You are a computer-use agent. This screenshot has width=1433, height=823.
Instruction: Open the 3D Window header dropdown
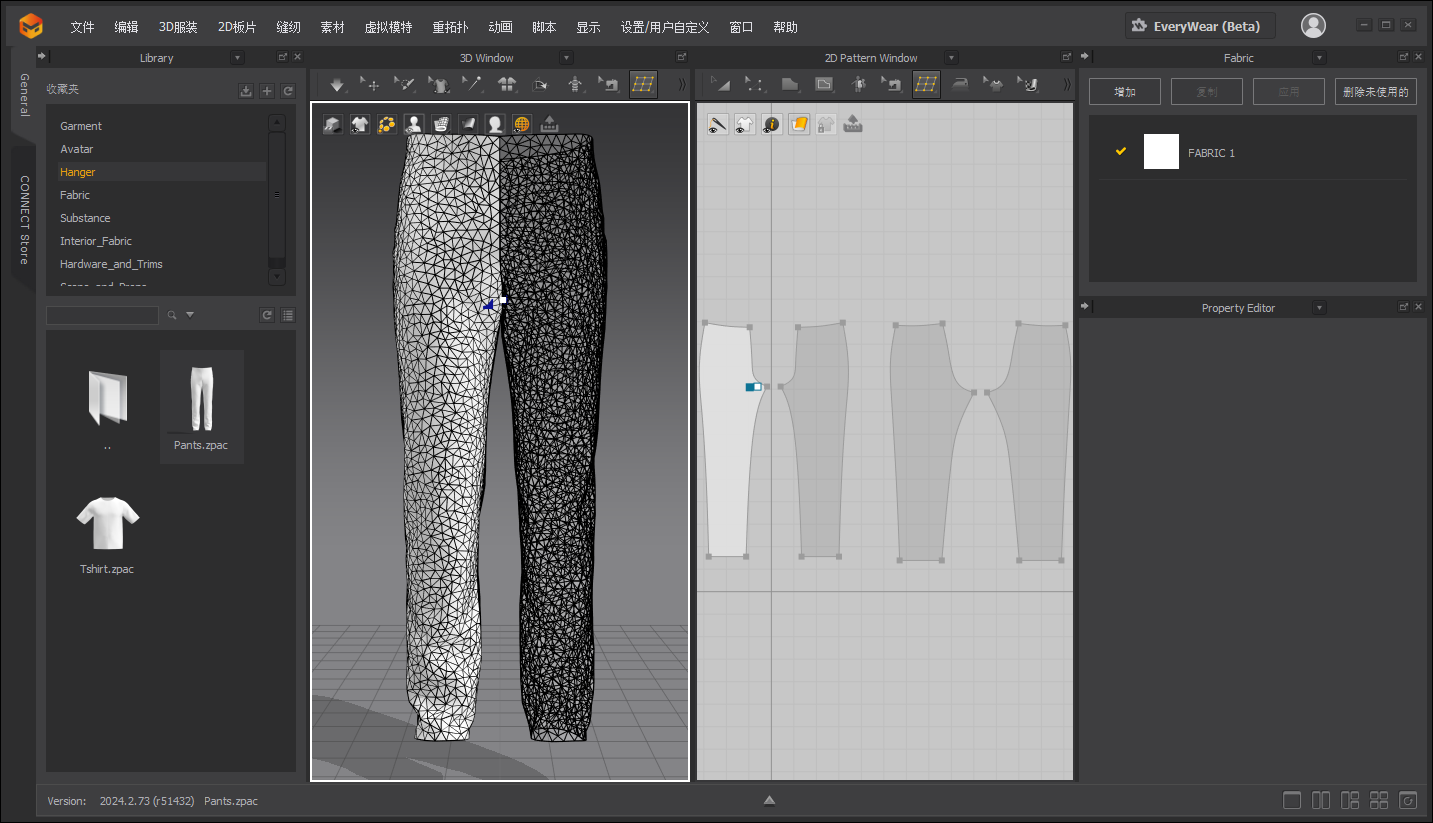(567, 58)
